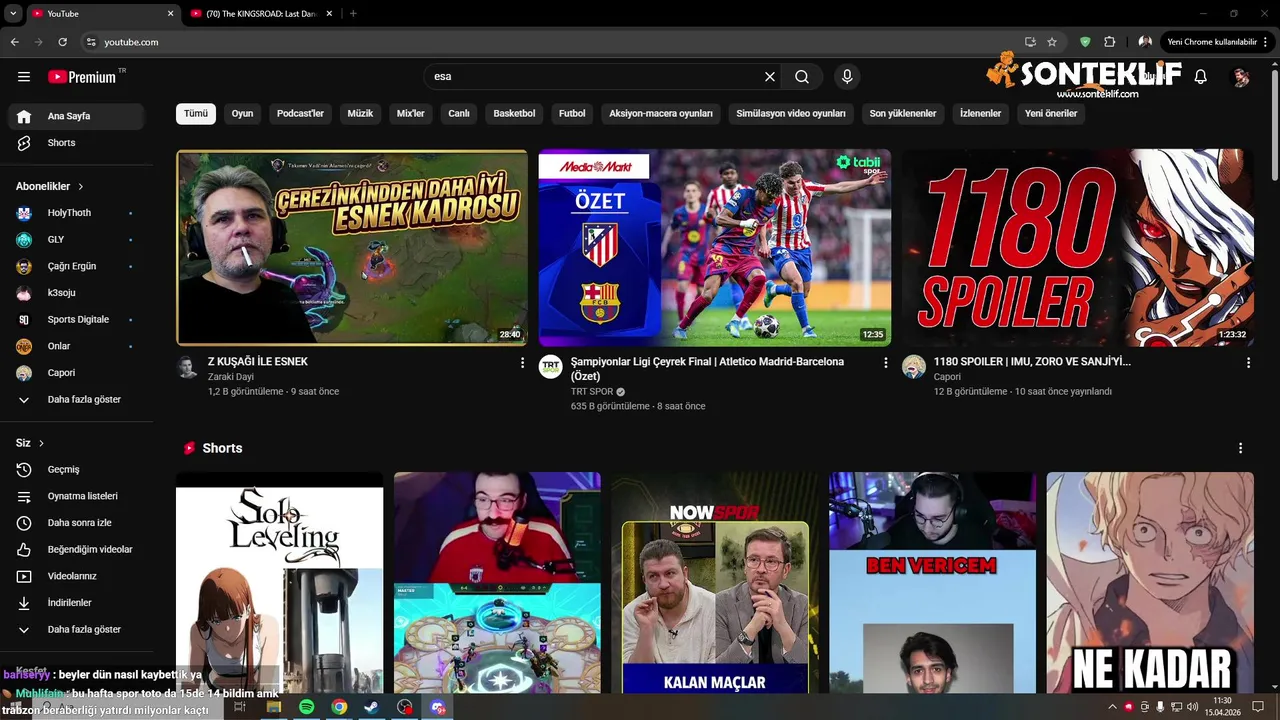Open the hamburger guide menu
1280x720 pixels.
(x=24, y=77)
